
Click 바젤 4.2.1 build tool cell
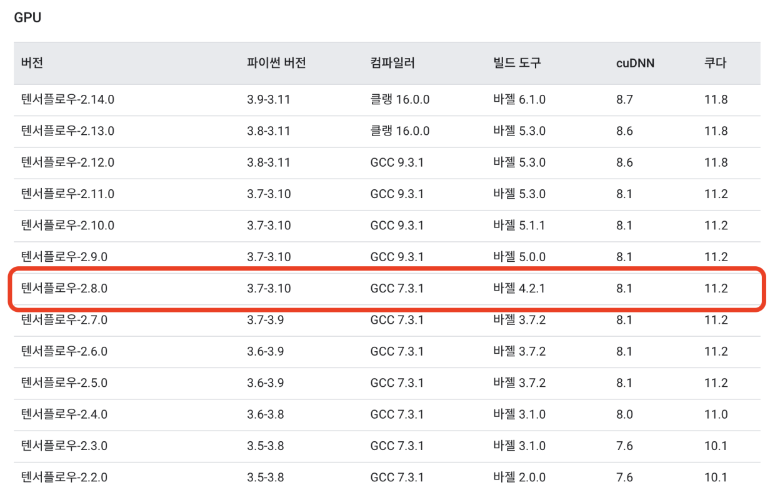pyautogui.click(x=519, y=288)
